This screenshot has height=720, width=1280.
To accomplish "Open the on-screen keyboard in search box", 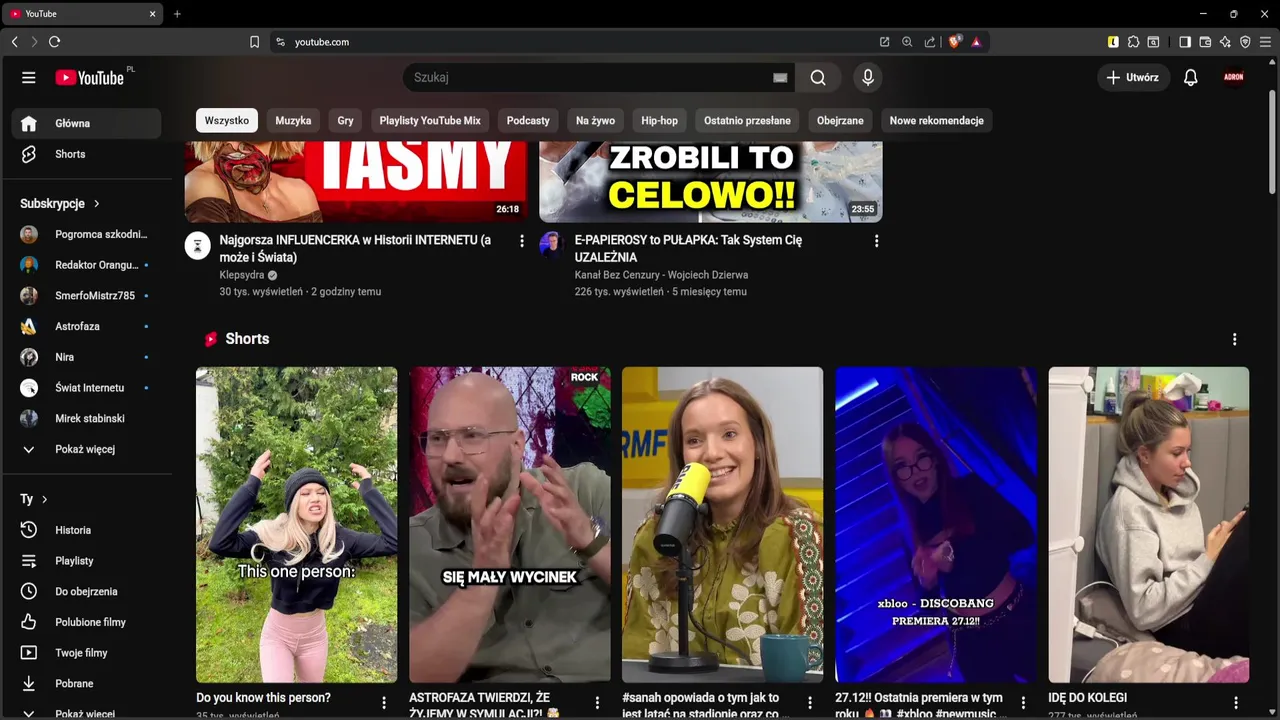I will point(780,77).
